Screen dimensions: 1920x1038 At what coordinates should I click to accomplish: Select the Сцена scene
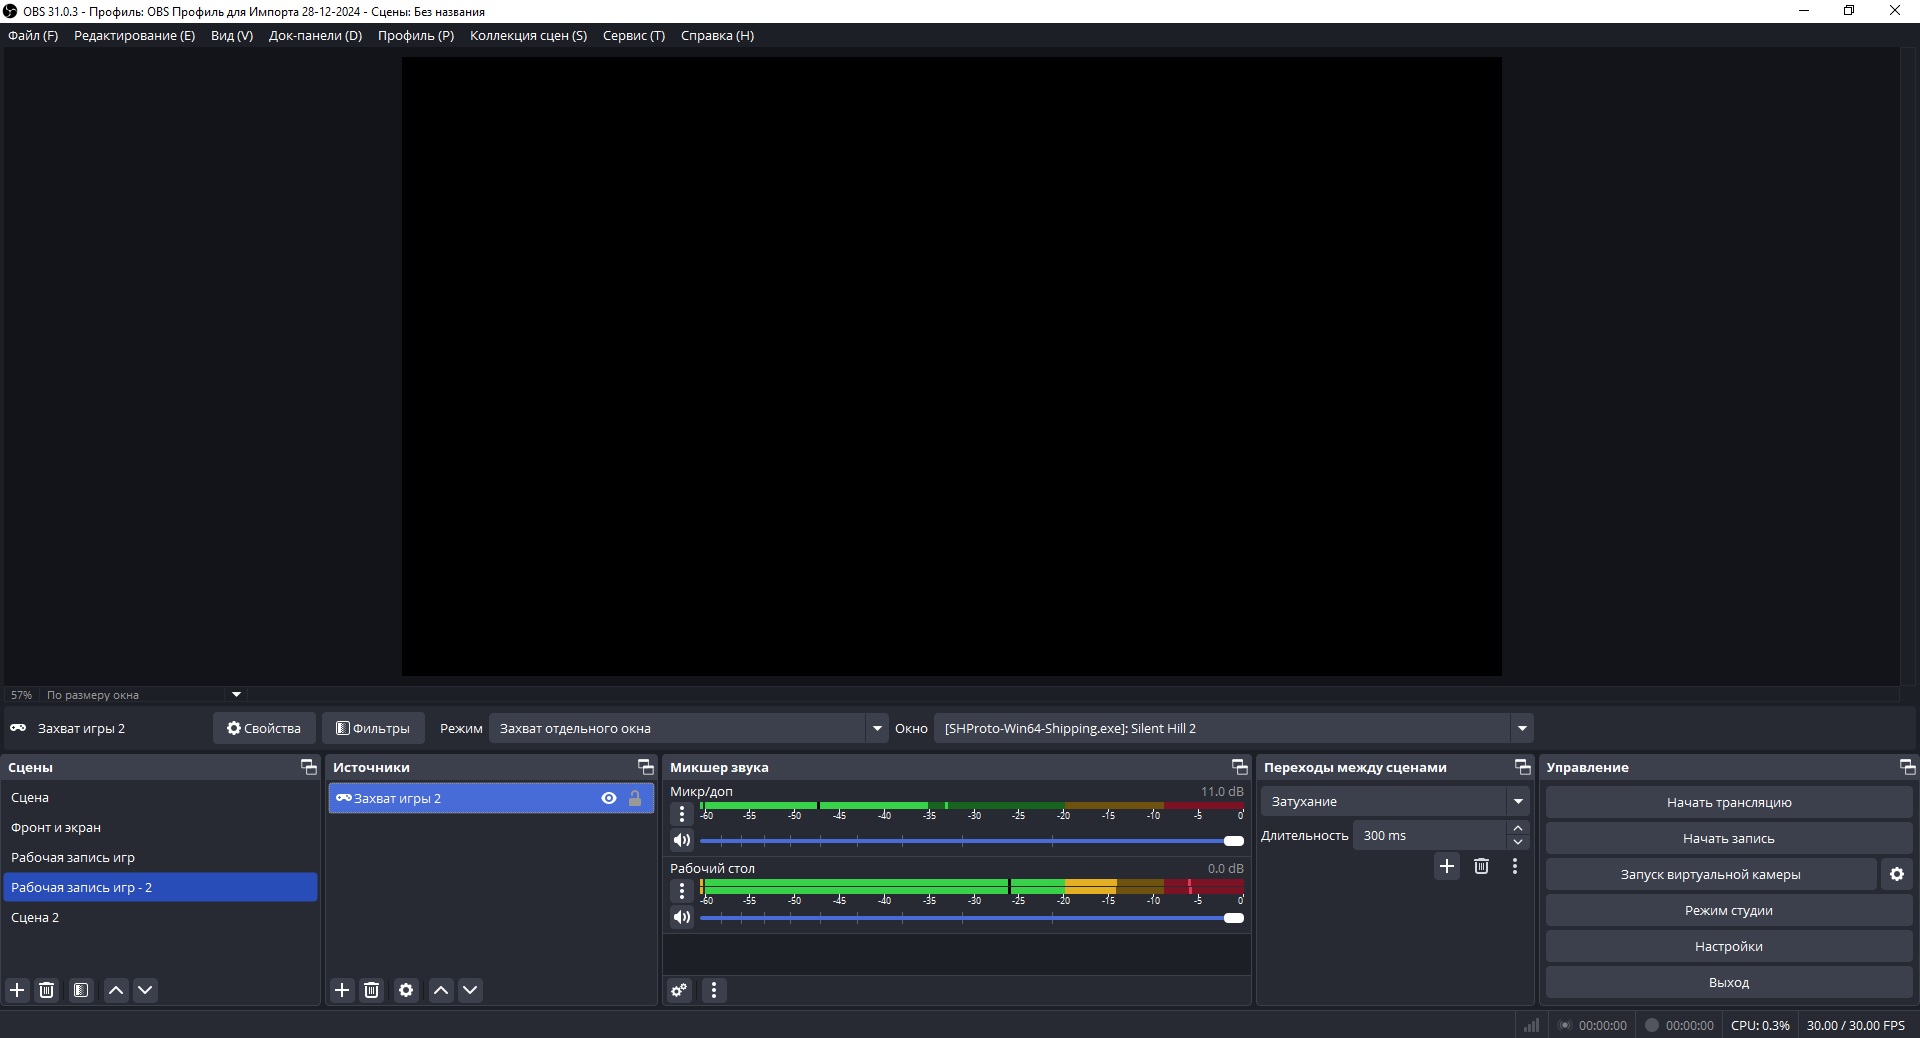160,797
